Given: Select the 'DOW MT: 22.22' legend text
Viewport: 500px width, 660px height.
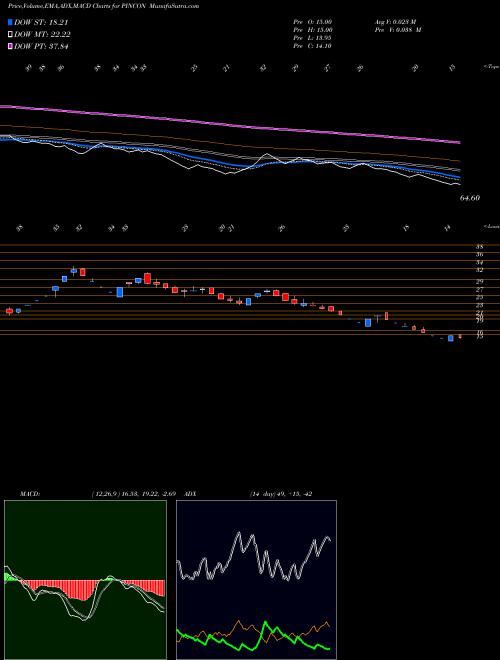Looking at the screenshot, I should coord(42,35).
